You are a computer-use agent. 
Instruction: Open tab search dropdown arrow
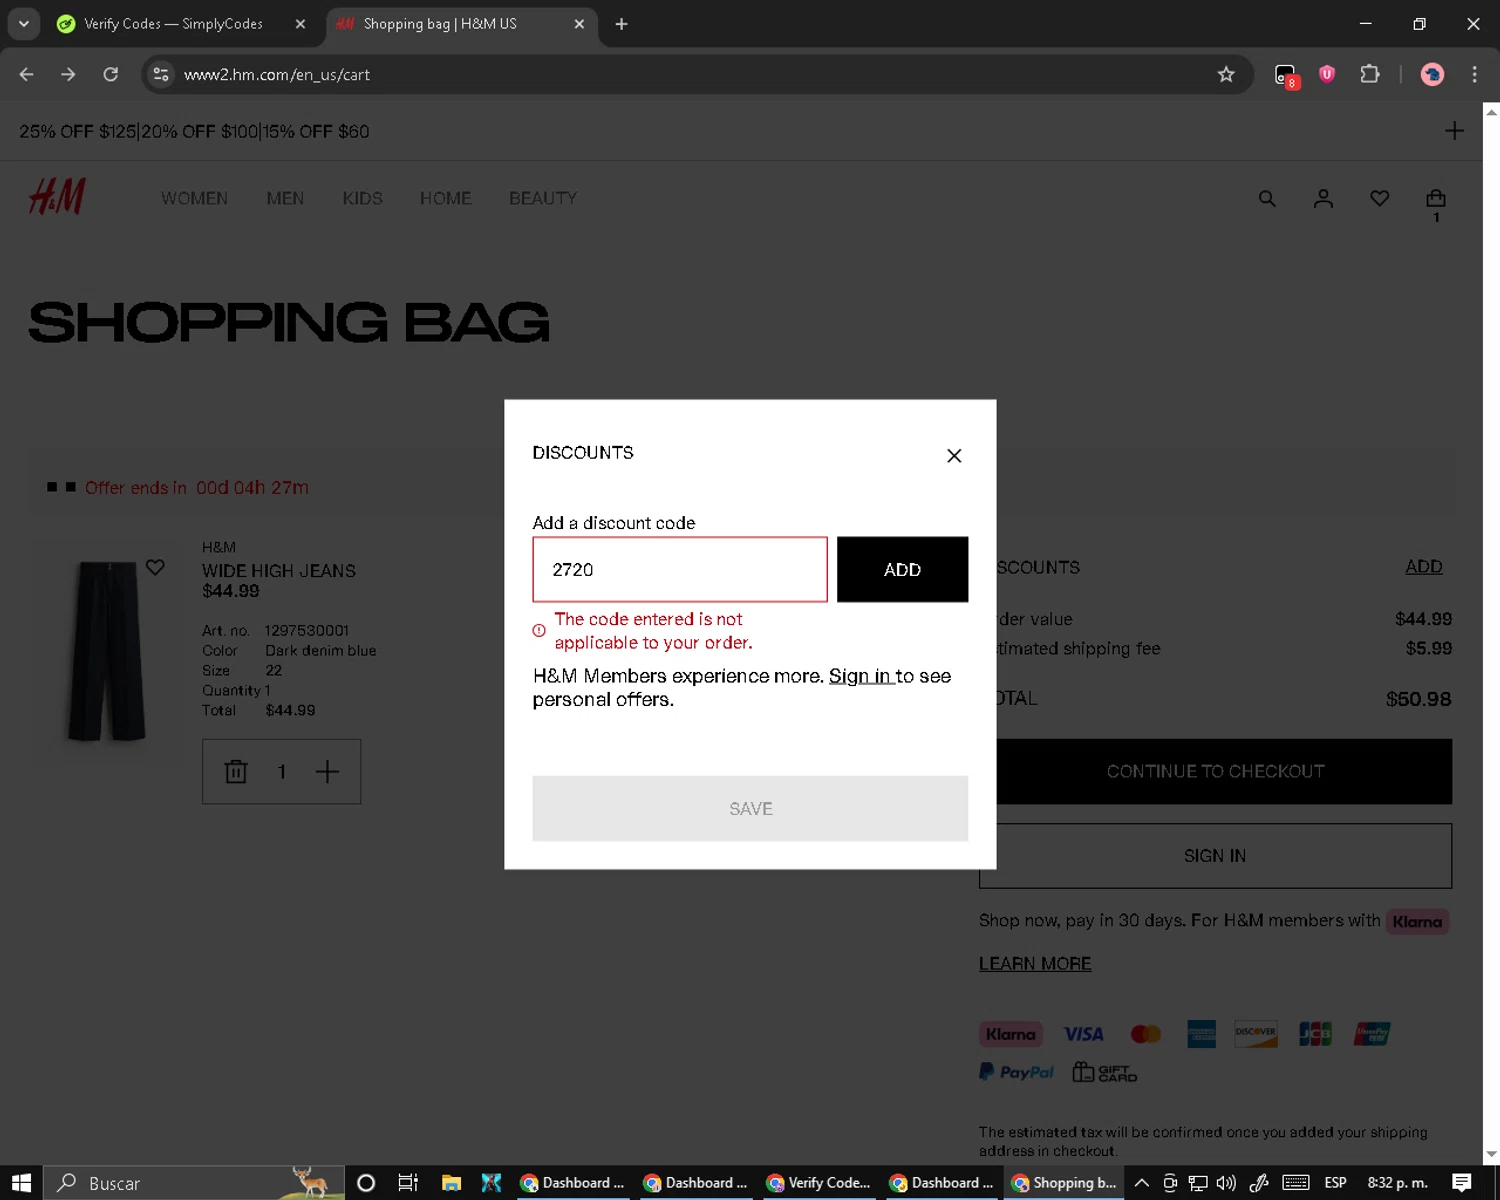tap(23, 24)
